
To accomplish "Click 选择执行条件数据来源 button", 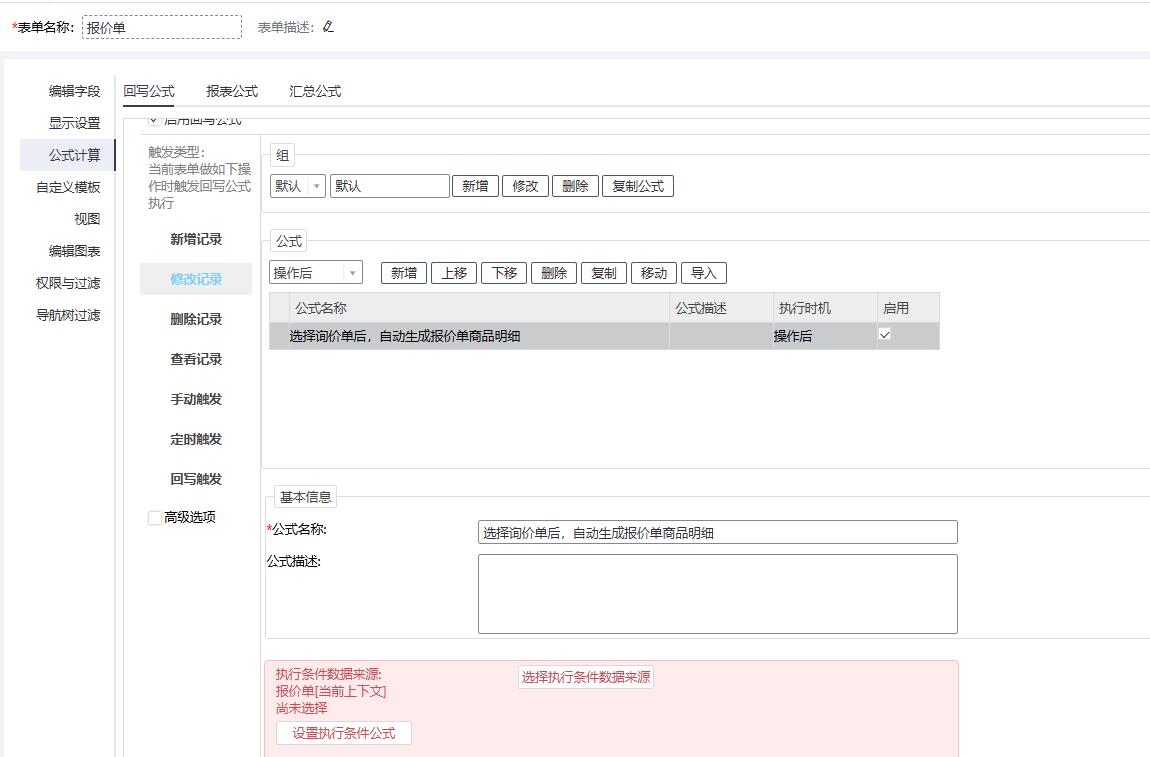I will 585,677.
